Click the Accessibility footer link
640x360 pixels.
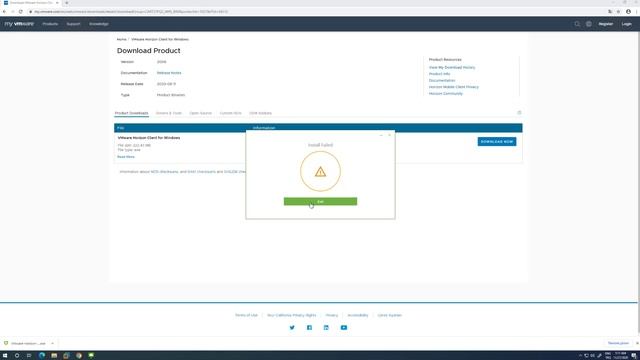point(358,315)
